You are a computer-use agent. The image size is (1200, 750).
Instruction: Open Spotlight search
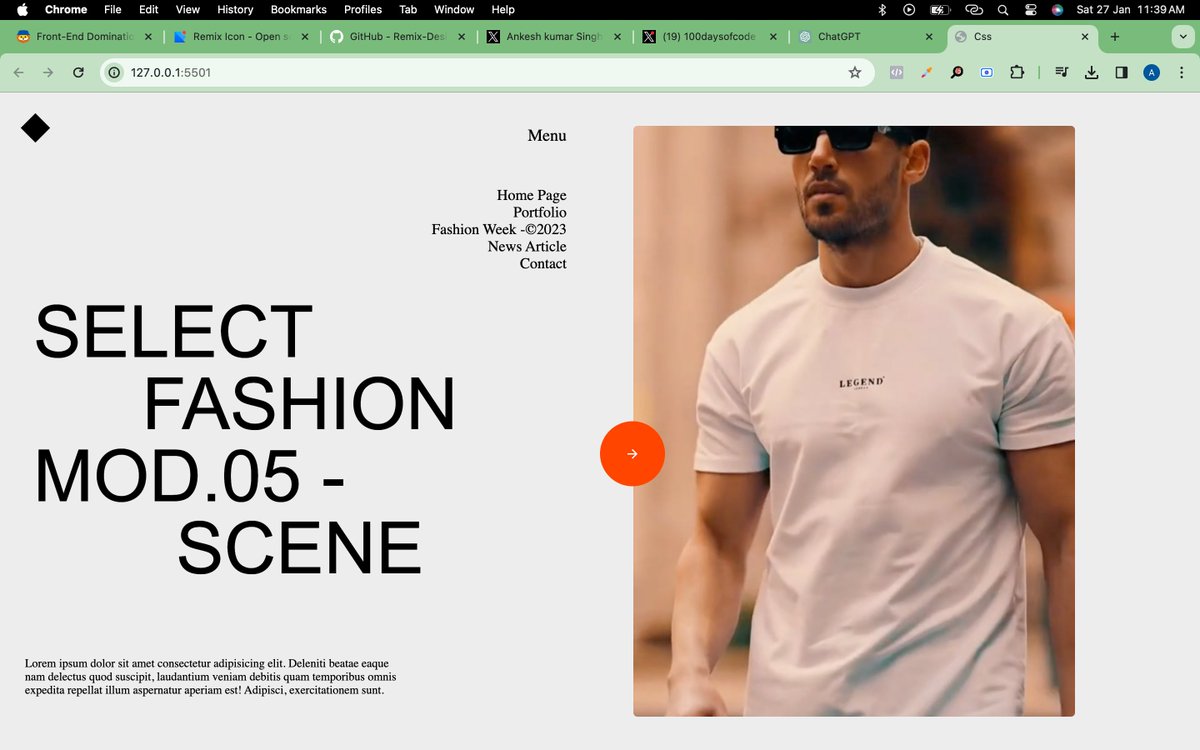[x=1003, y=9]
